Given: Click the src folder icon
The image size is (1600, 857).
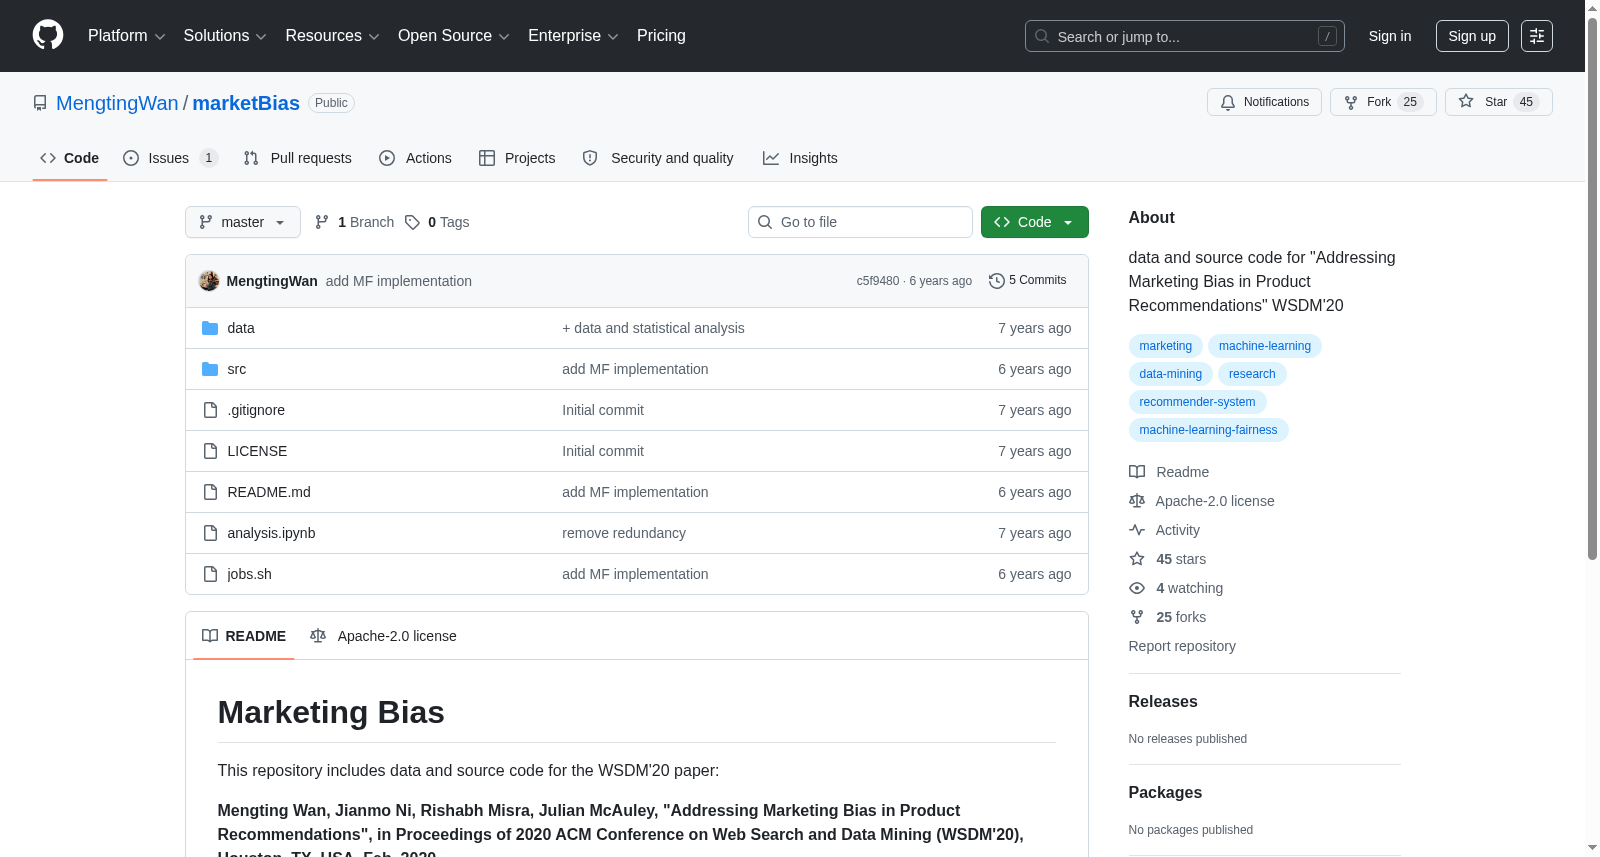Looking at the screenshot, I should 210,369.
